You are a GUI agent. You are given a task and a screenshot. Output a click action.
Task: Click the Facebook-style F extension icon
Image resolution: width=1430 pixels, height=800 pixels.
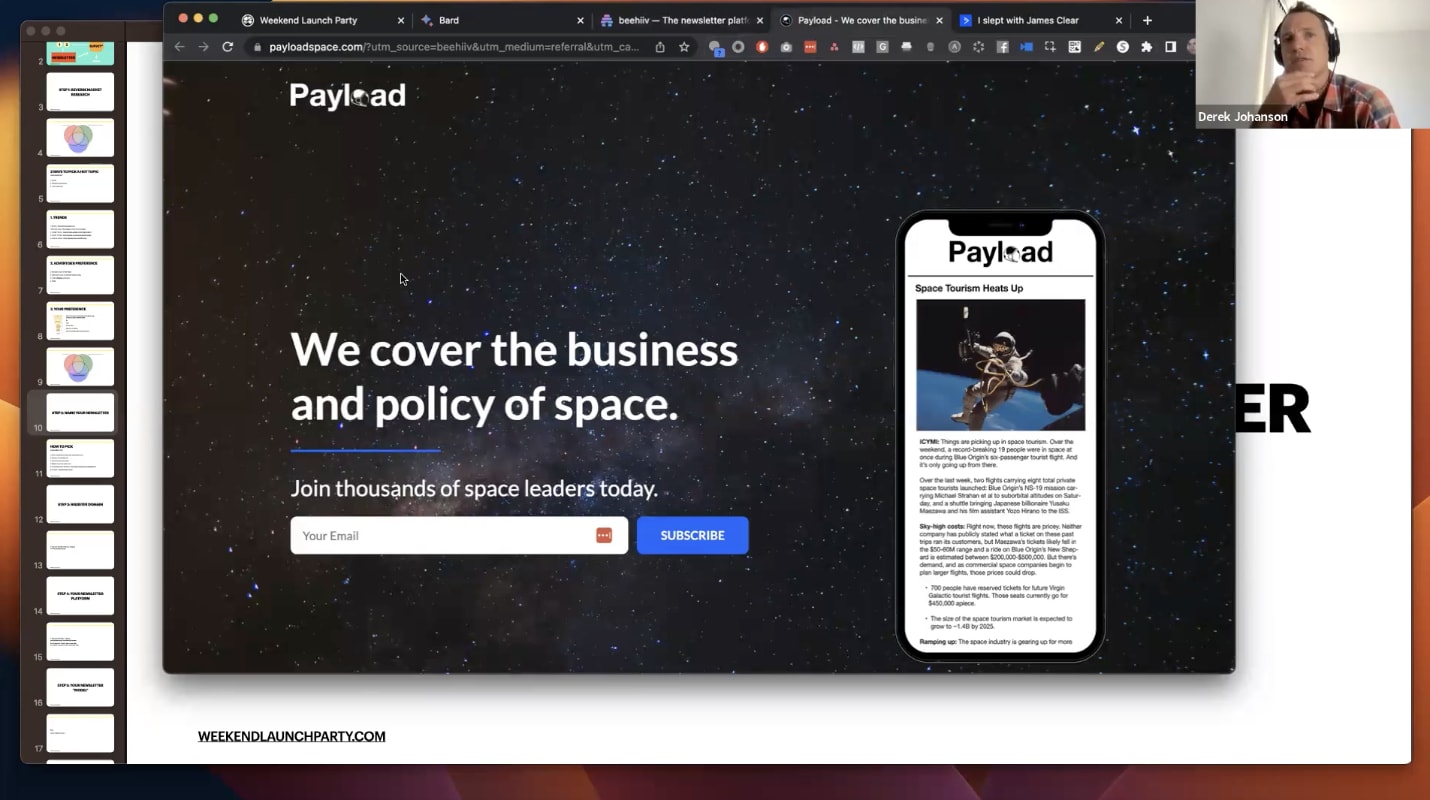pos(1002,47)
